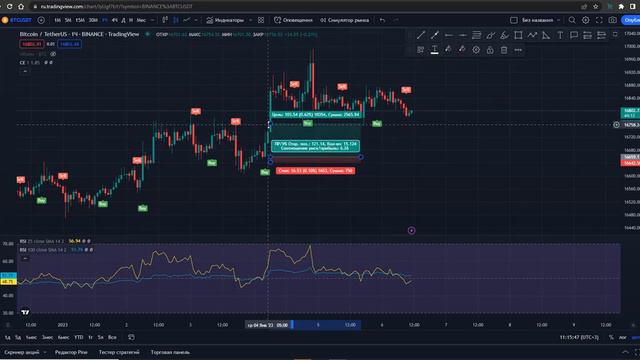Click the chart timezone clock display
The height and width of the screenshot is (360, 640).
point(579,337)
